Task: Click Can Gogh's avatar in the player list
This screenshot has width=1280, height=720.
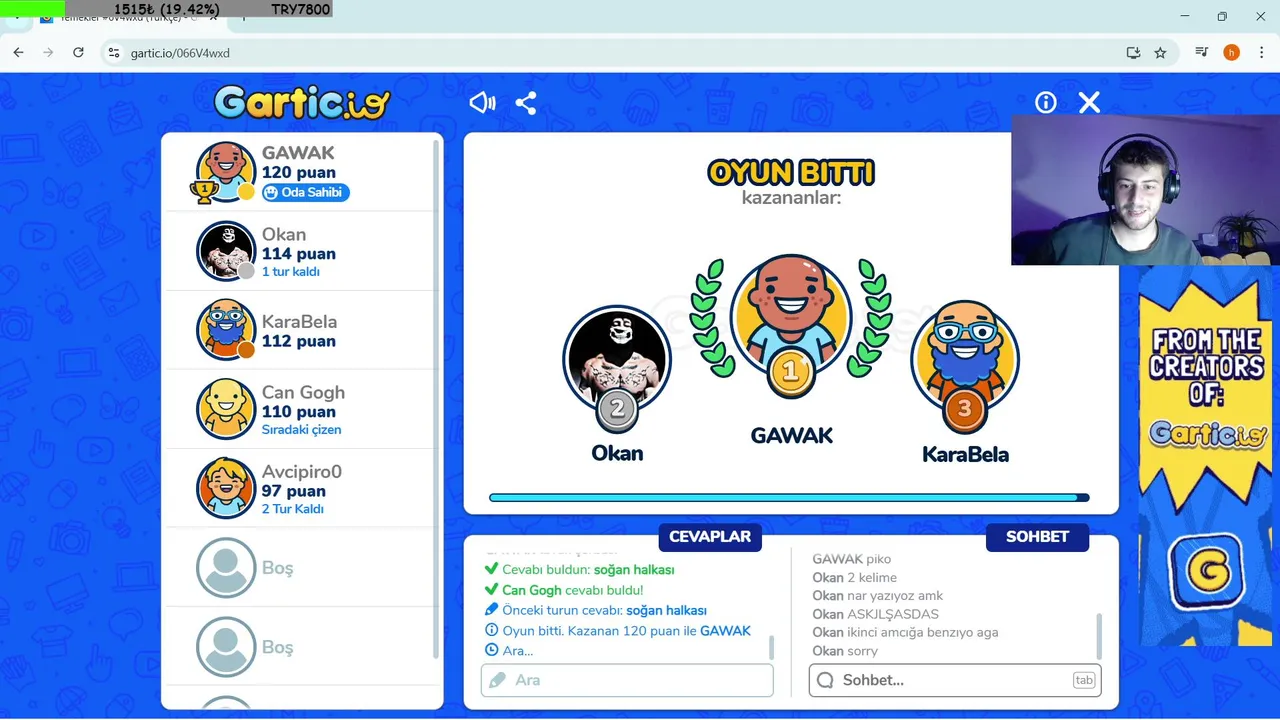Action: pyautogui.click(x=226, y=408)
